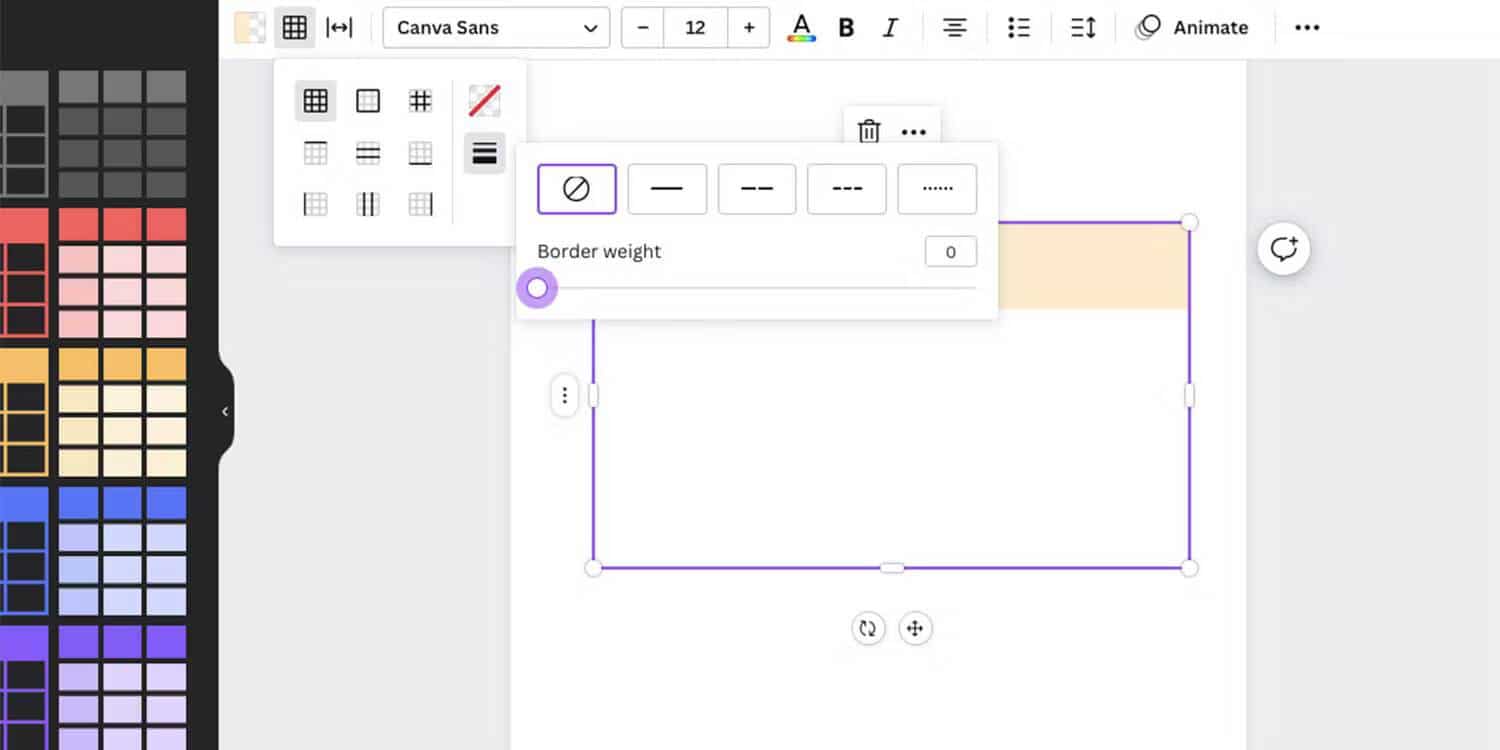Collapse the left side panel
The height and width of the screenshot is (750, 1500).
click(225, 411)
